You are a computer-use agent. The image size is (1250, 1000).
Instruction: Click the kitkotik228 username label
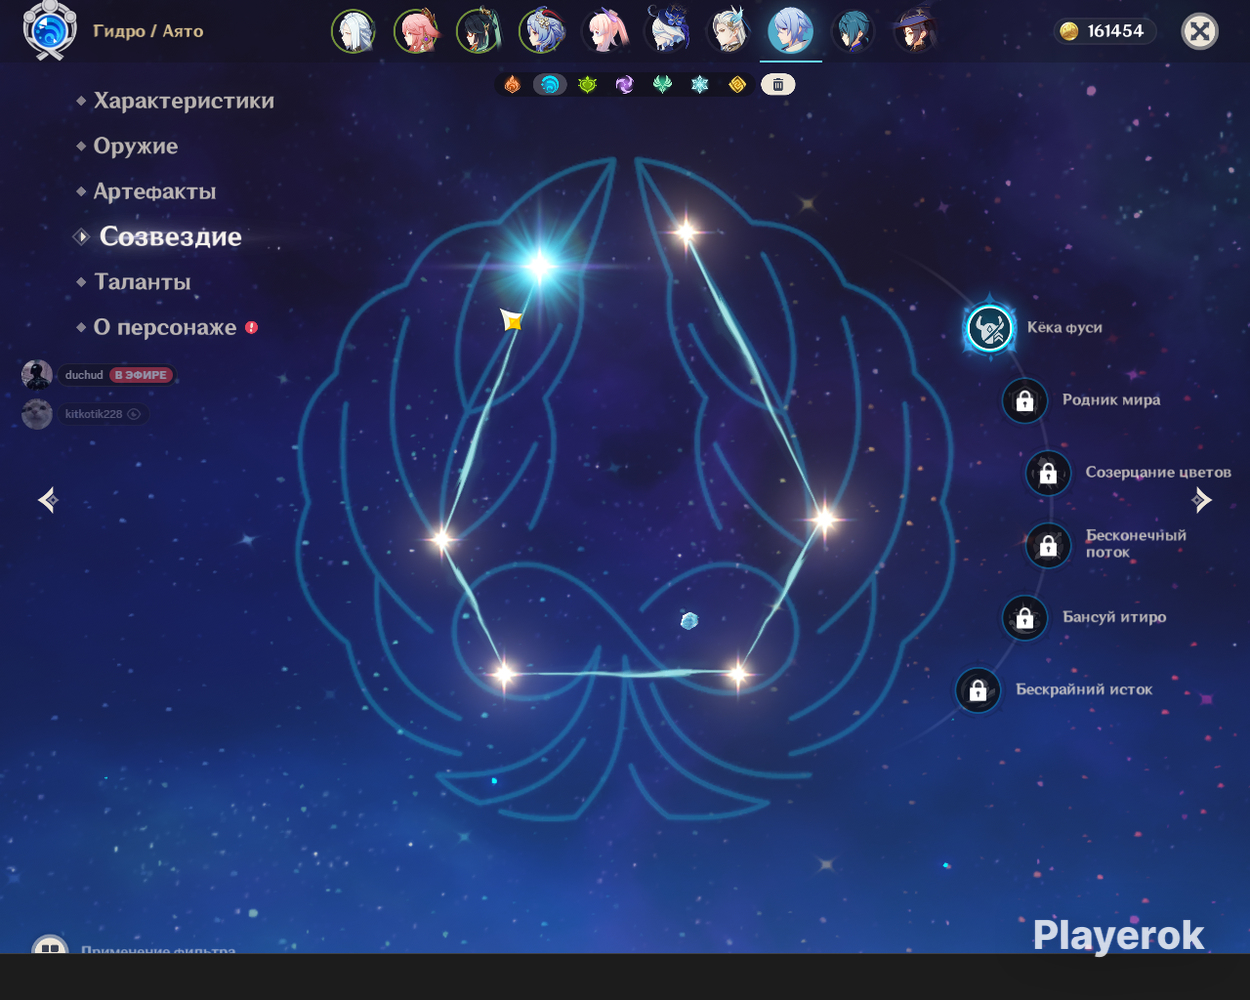[x=93, y=414]
